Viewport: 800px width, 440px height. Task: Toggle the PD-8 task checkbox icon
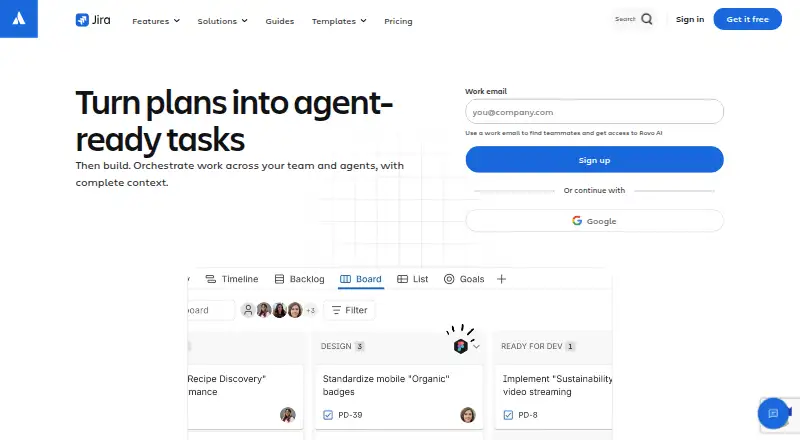click(x=508, y=415)
